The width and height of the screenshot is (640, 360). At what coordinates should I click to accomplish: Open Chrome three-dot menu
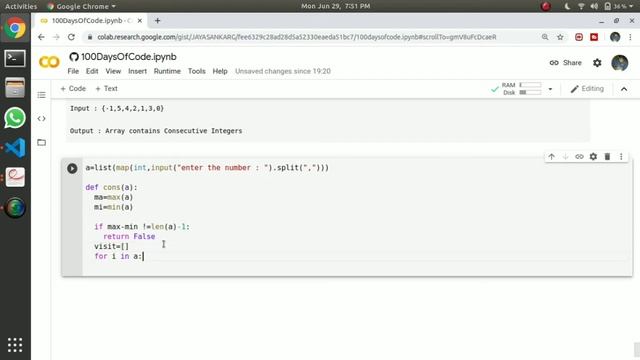[x=630, y=37]
